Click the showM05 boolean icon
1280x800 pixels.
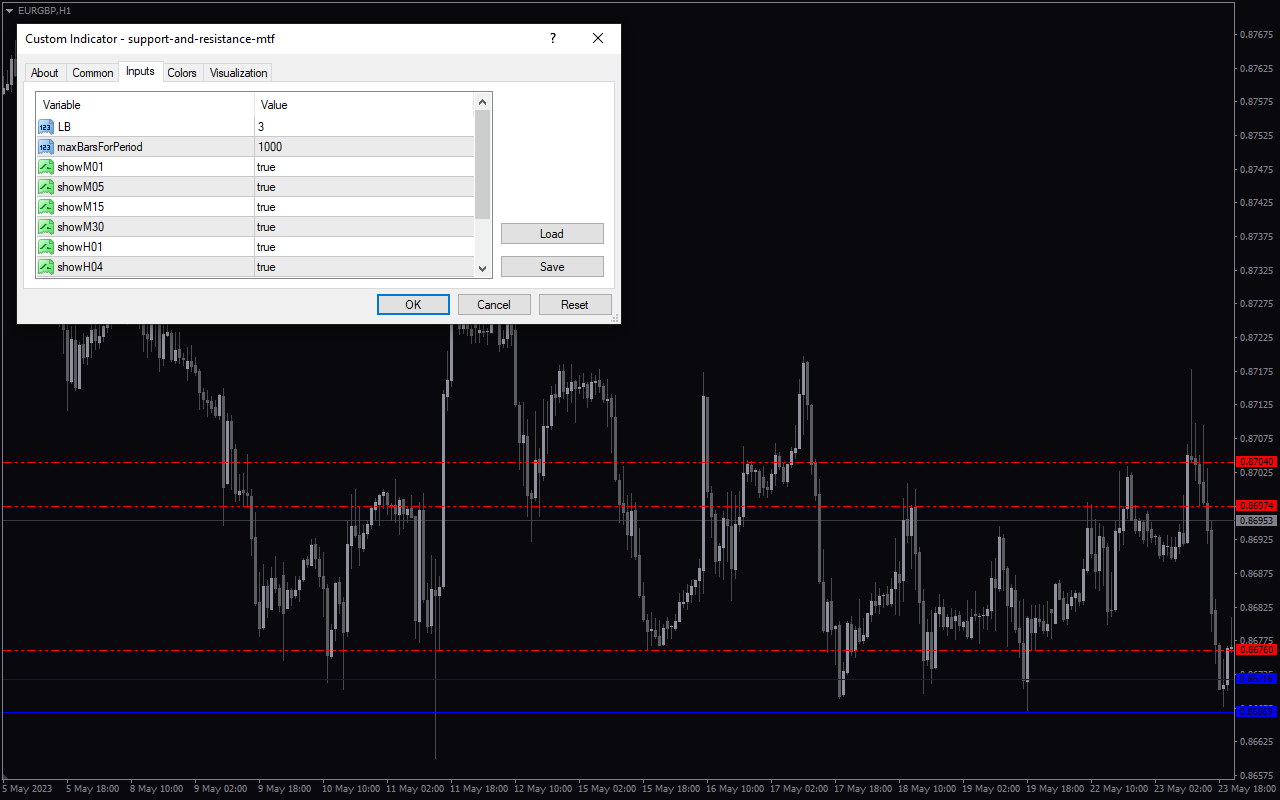[x=45, y=187]
